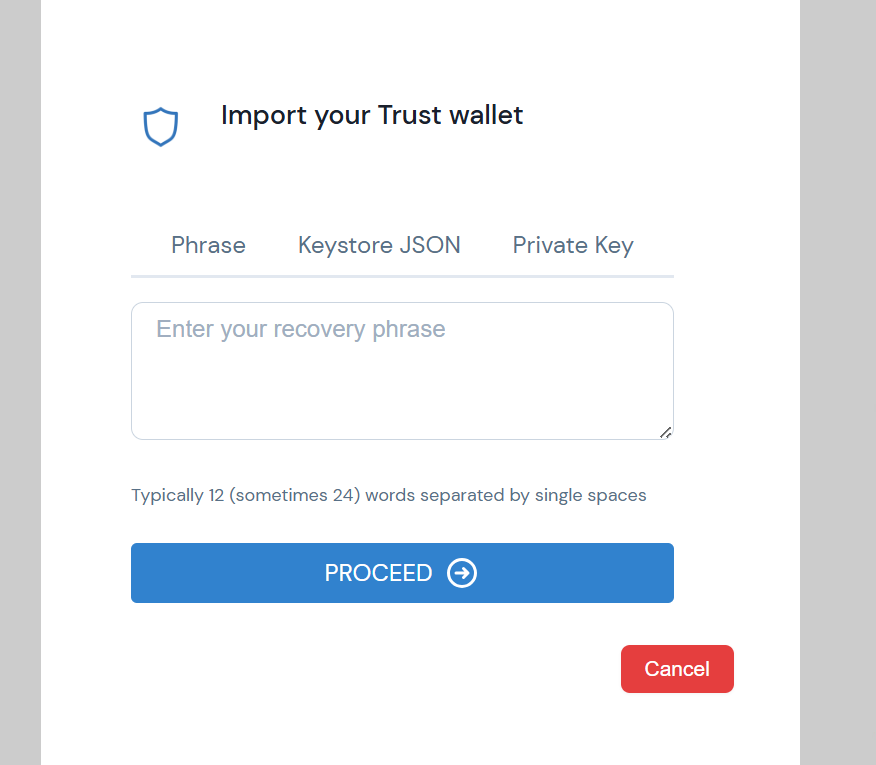Click the diagonal resize grip of the phrase box
This screenshot has width=876, height=765.
(665, 430)
